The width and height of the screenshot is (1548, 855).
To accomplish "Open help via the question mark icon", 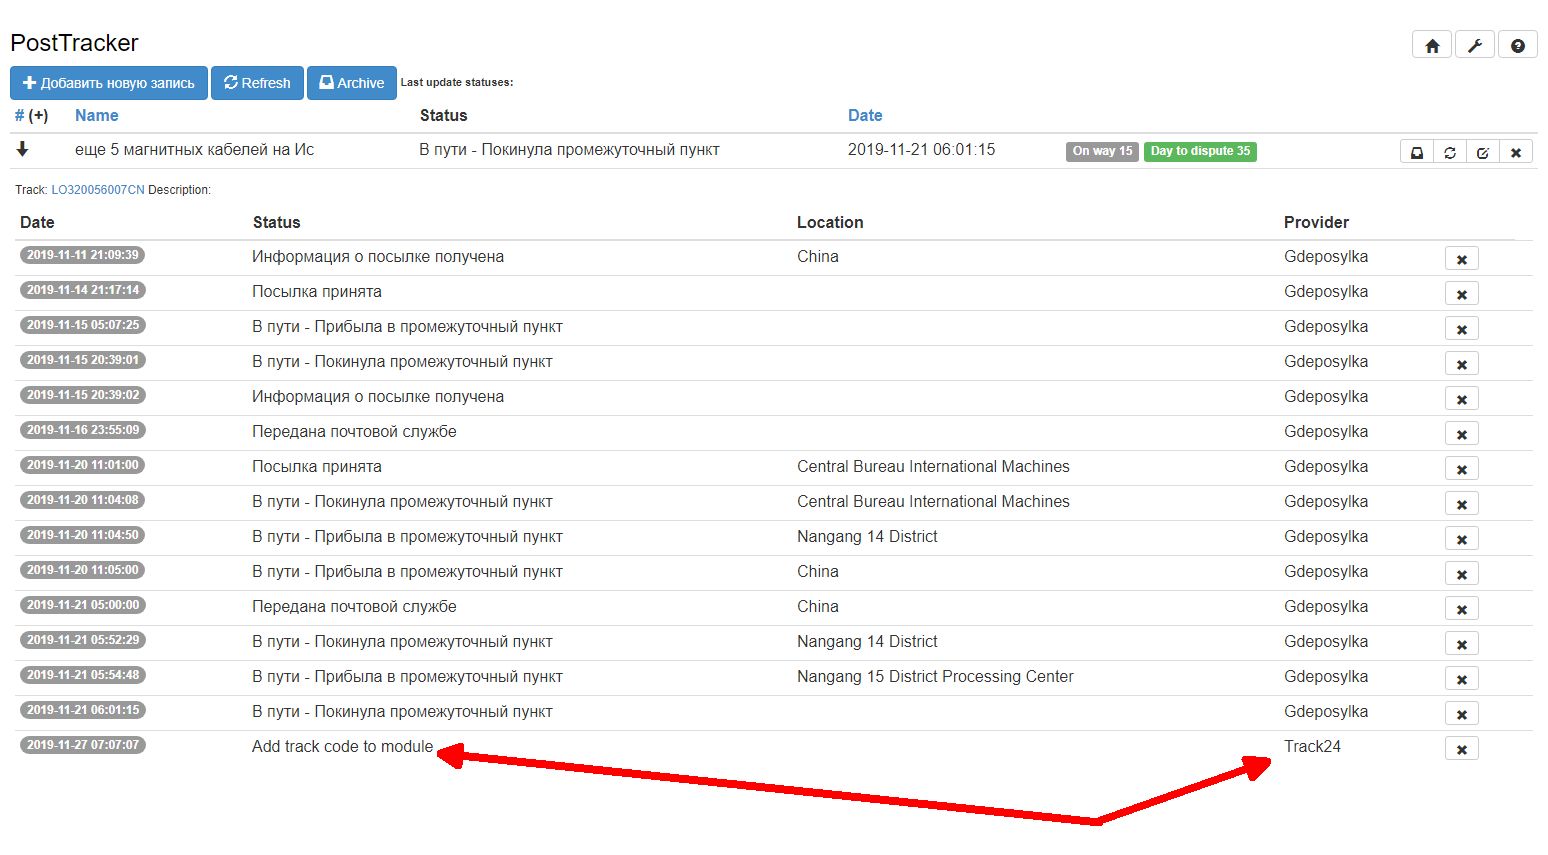I will (x=1518, y=45).
